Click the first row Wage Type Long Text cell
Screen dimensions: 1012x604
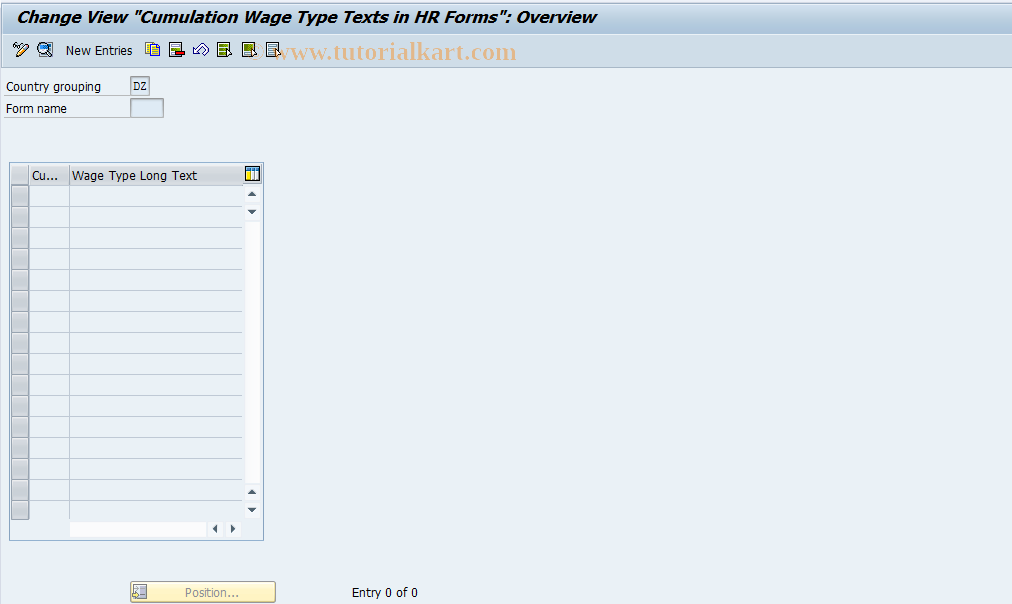click(x=156, y=196)
